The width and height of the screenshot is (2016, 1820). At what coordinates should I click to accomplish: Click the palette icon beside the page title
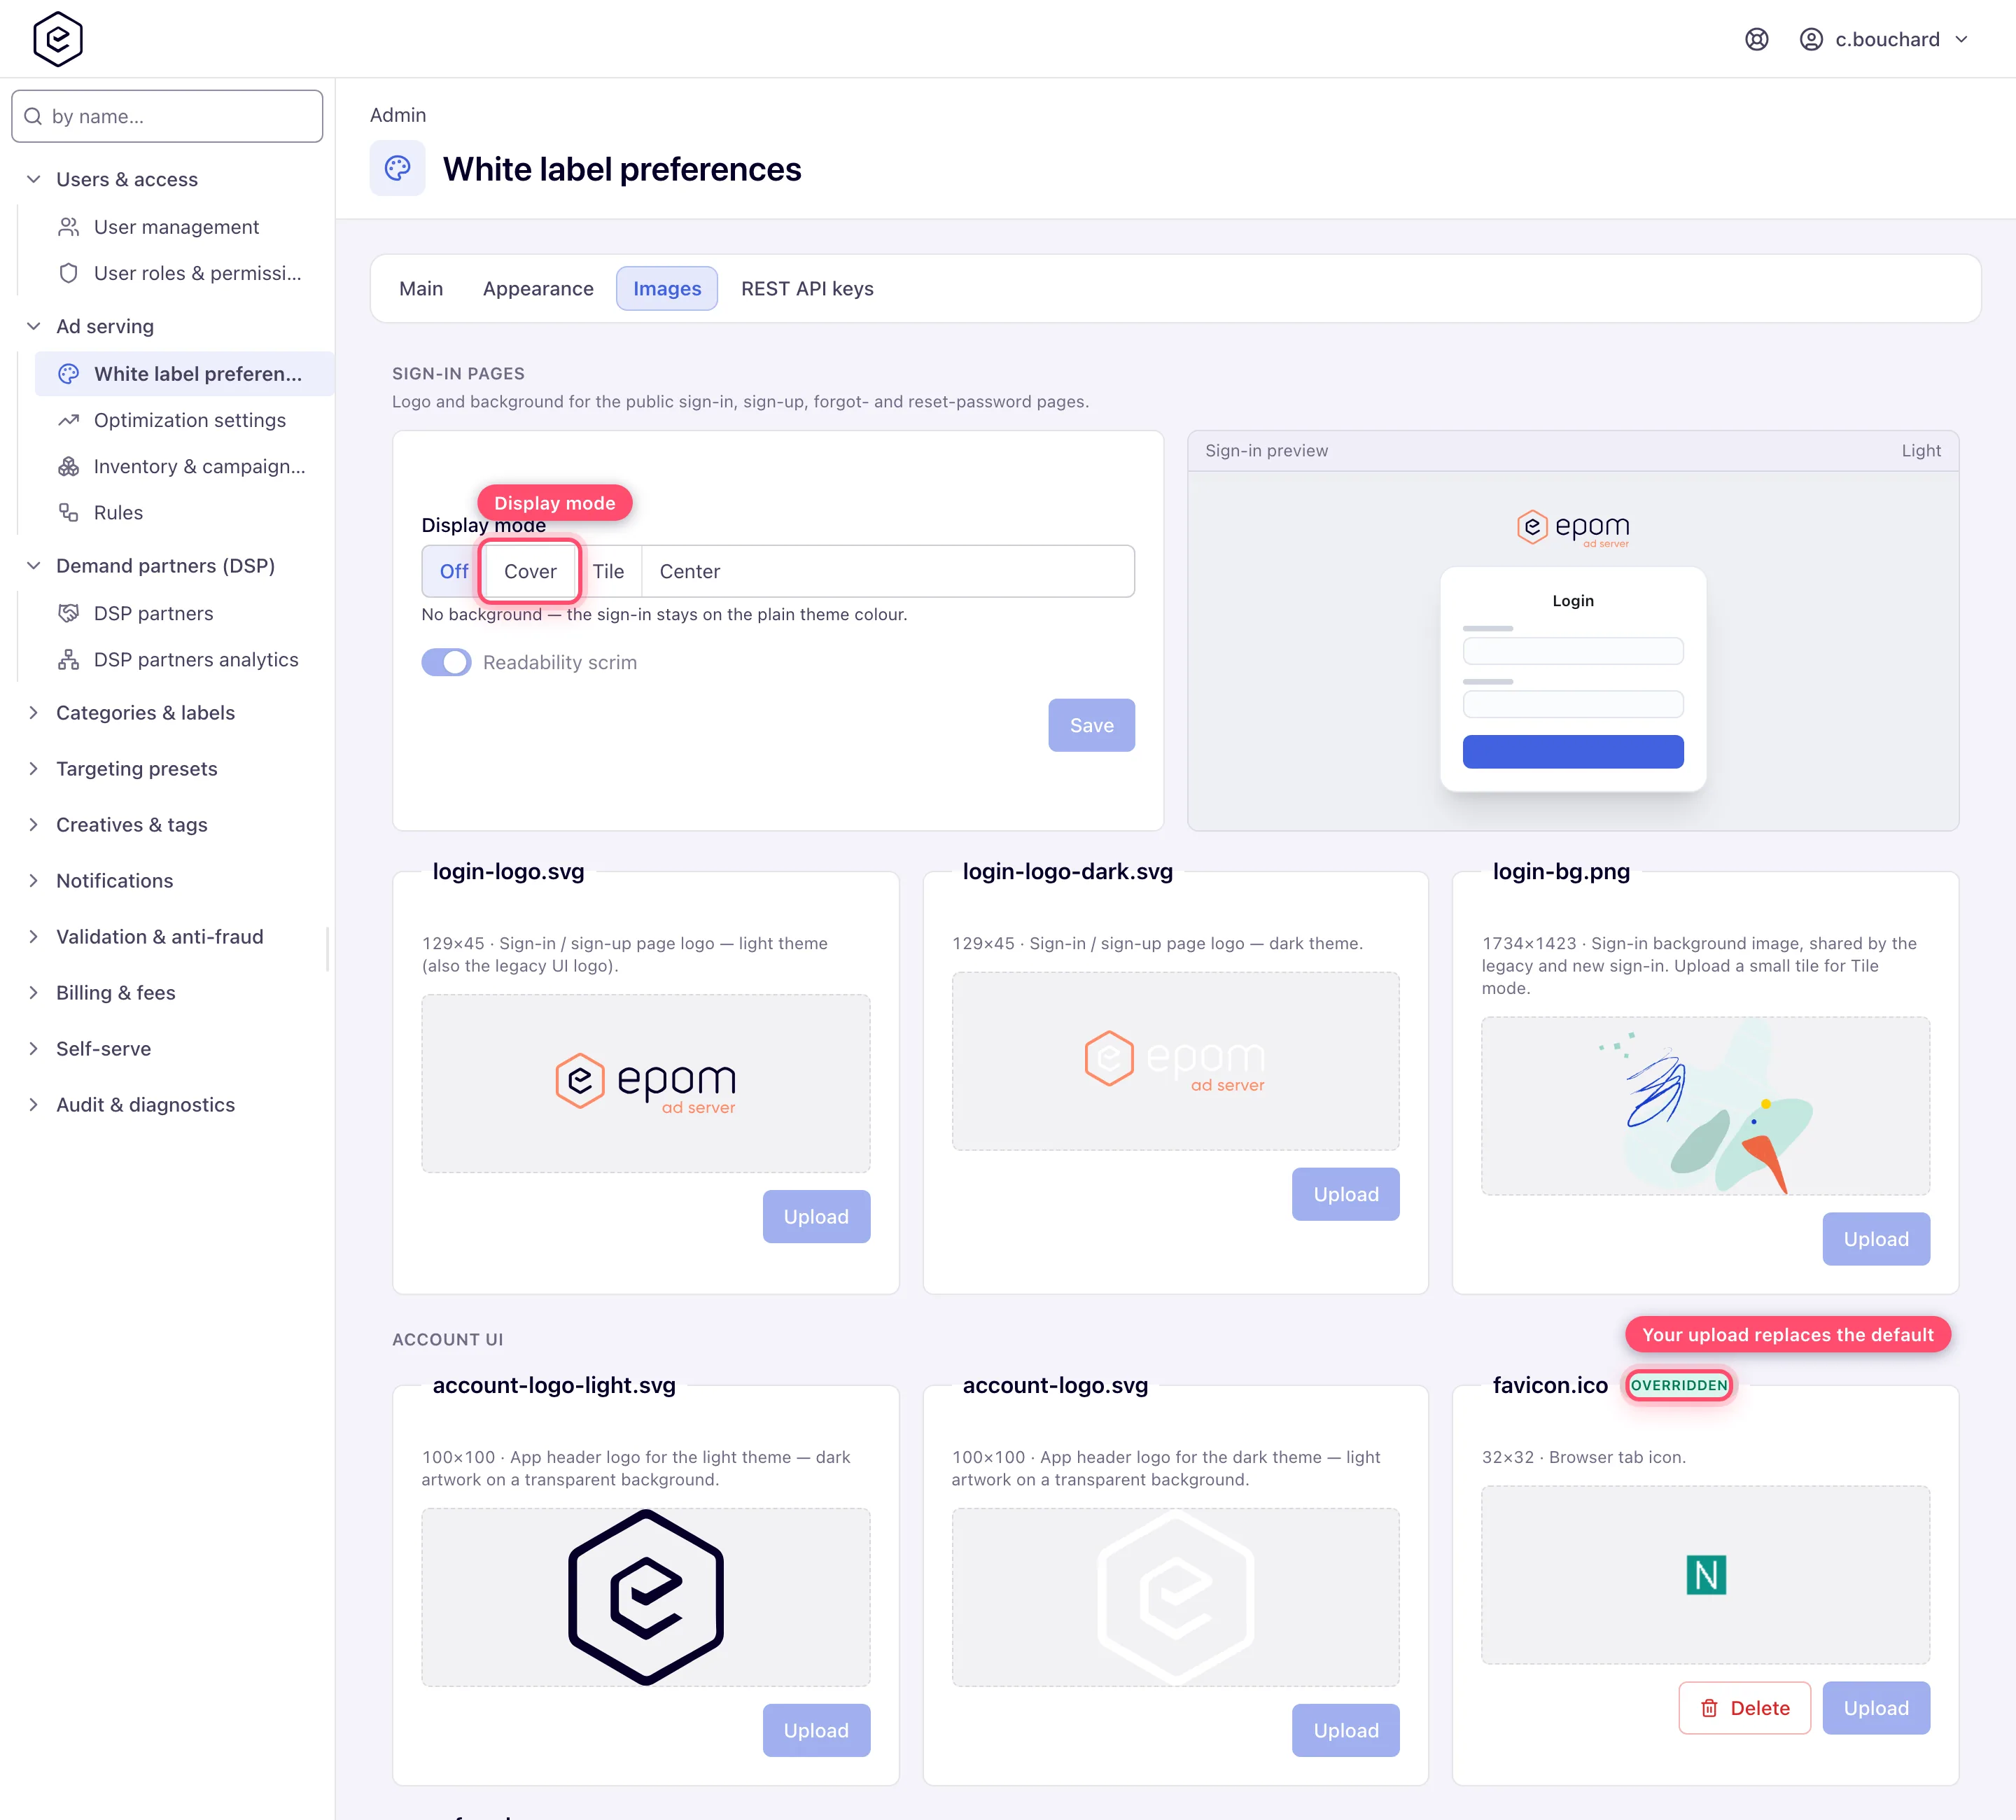coord(397,168)
